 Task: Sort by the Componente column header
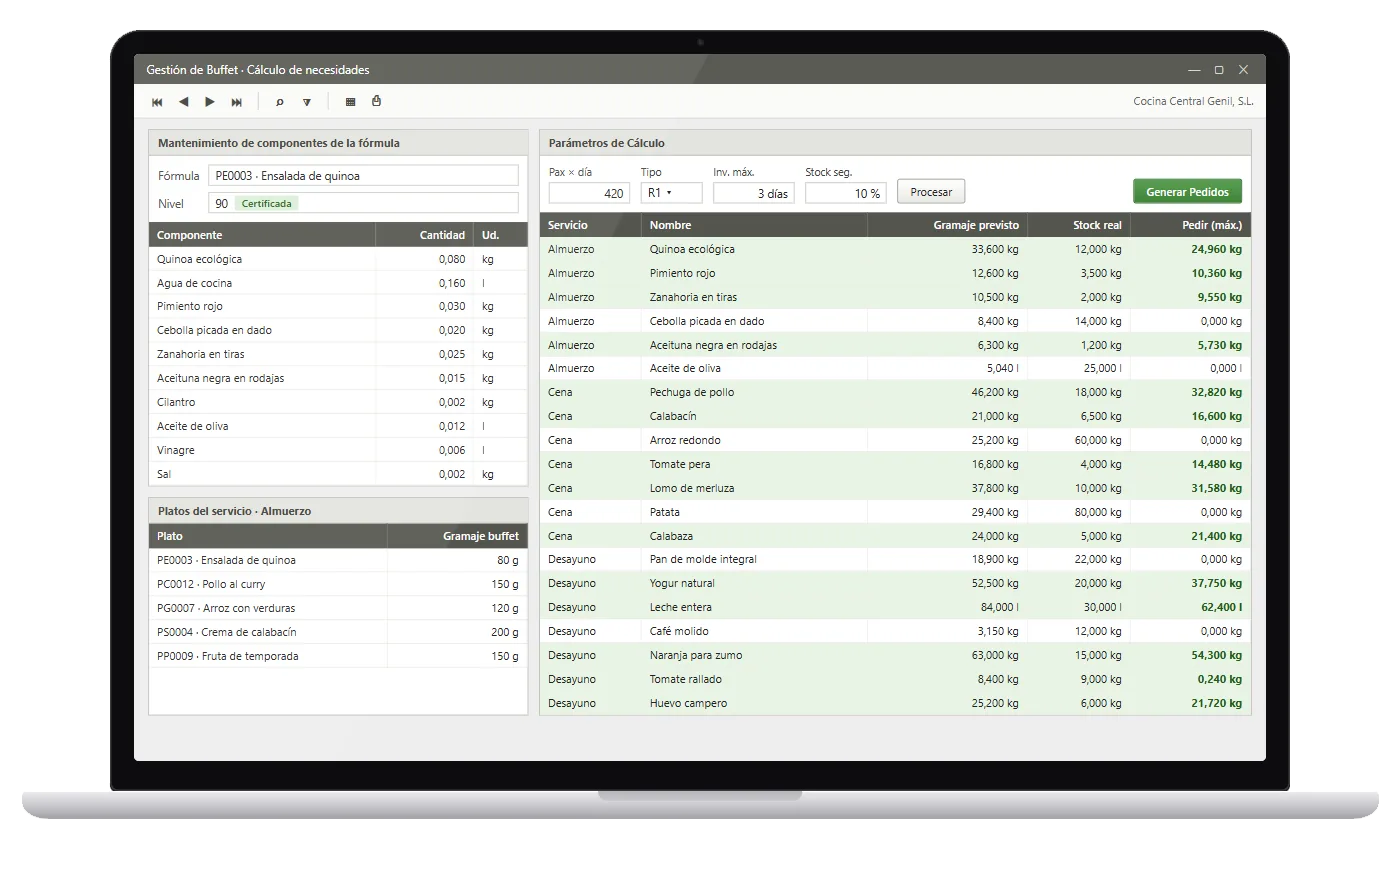coord(262,235)
